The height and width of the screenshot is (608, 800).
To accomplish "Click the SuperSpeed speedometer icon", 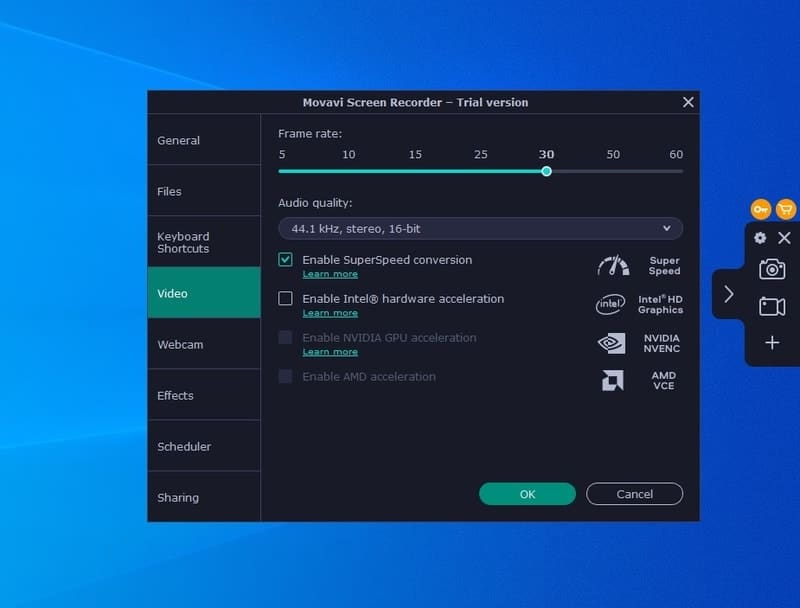I will pyautogui.click(x=613, y=265).
